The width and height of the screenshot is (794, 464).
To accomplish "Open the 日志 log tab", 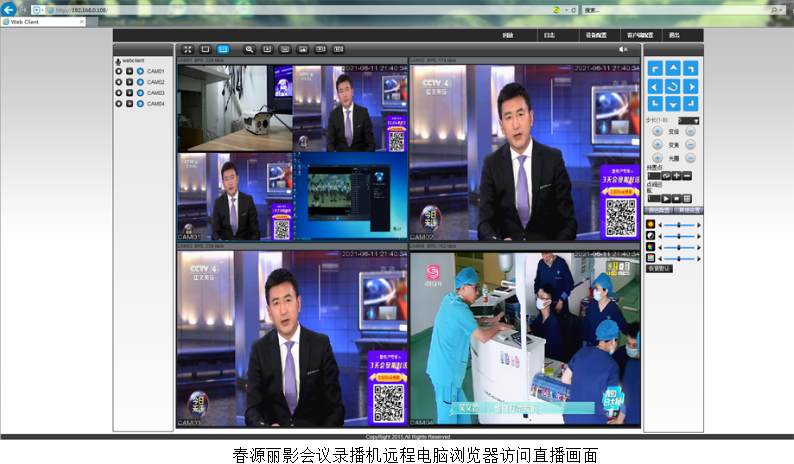I will pyautogui.click(x=549, y=35).
